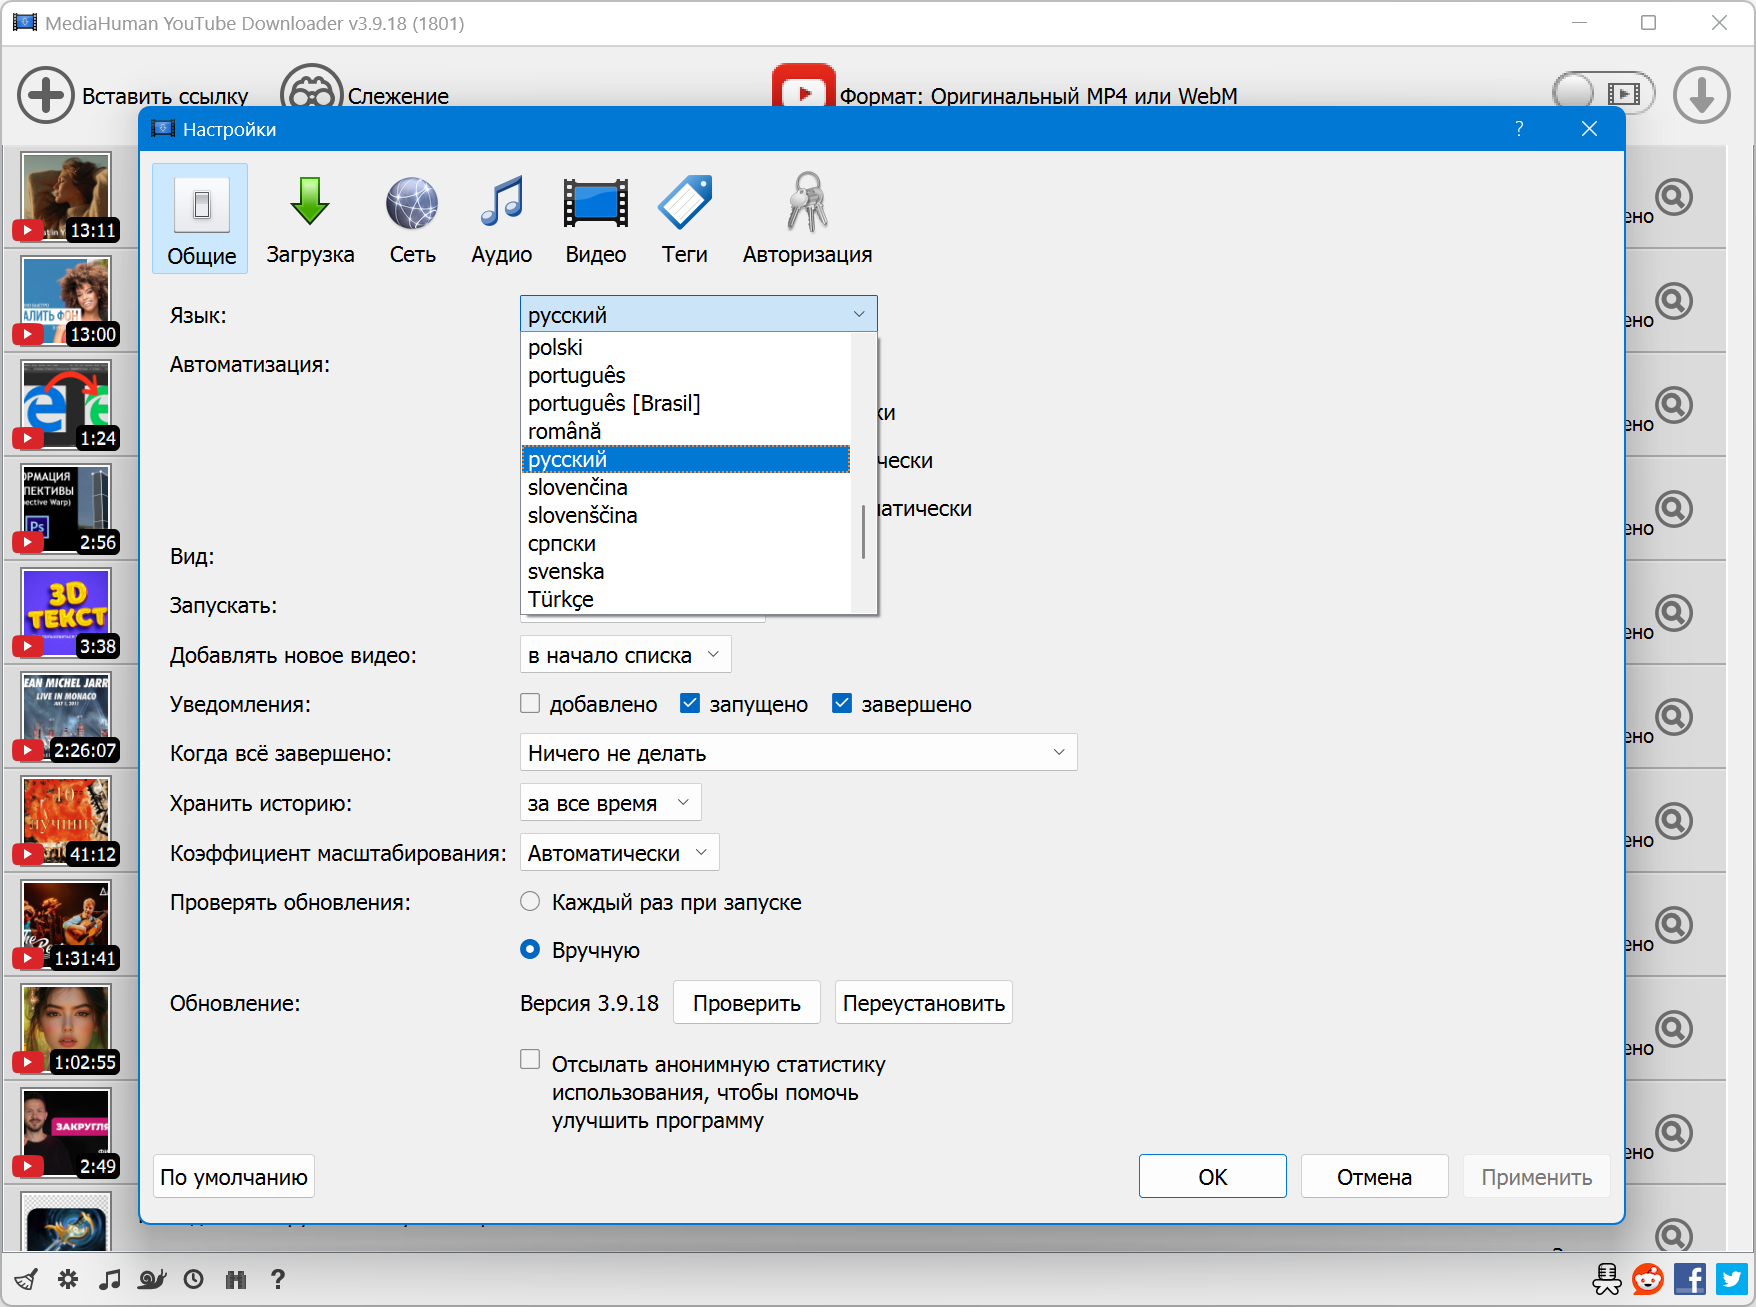This screenshot has width=1756, height=1307.
Task: Click the language list scrollbar thumb
Action: pyautogui.click(x=863, y=532)
